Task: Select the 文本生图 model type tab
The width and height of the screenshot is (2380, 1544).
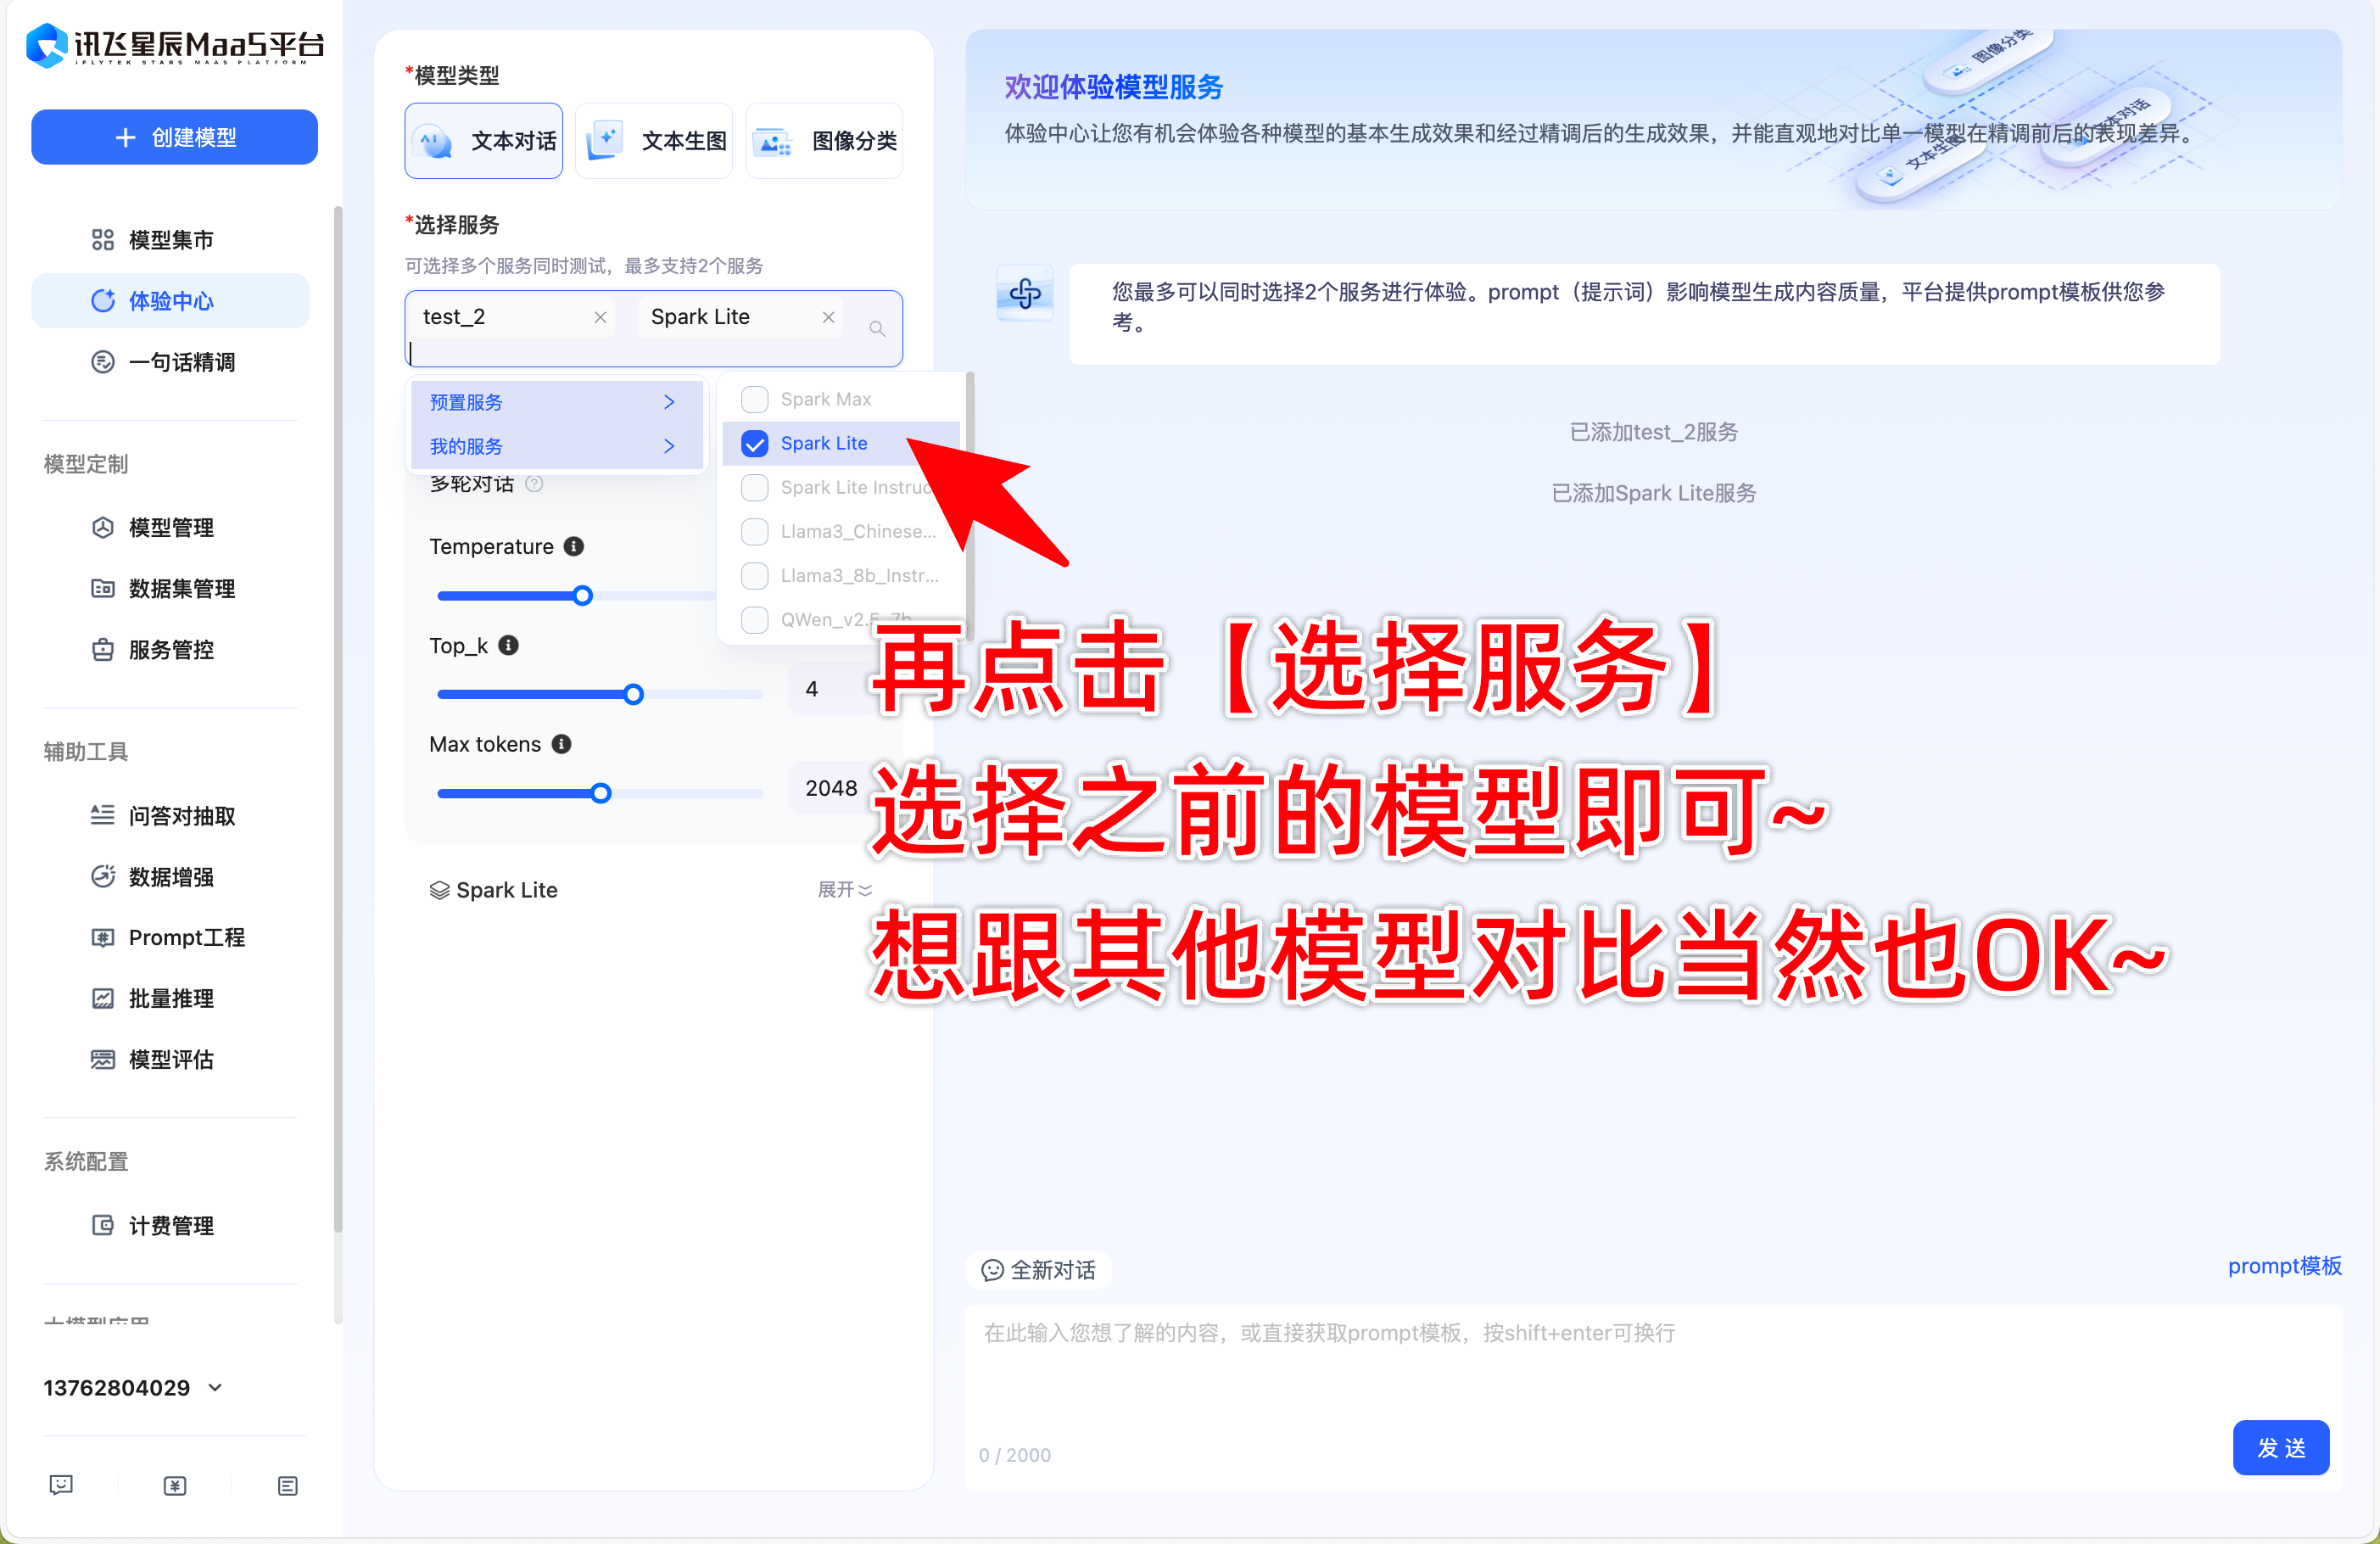Action: point(655,141)
